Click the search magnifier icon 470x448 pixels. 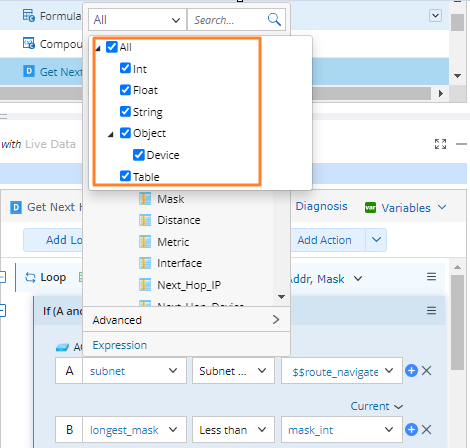coord(274,20)
